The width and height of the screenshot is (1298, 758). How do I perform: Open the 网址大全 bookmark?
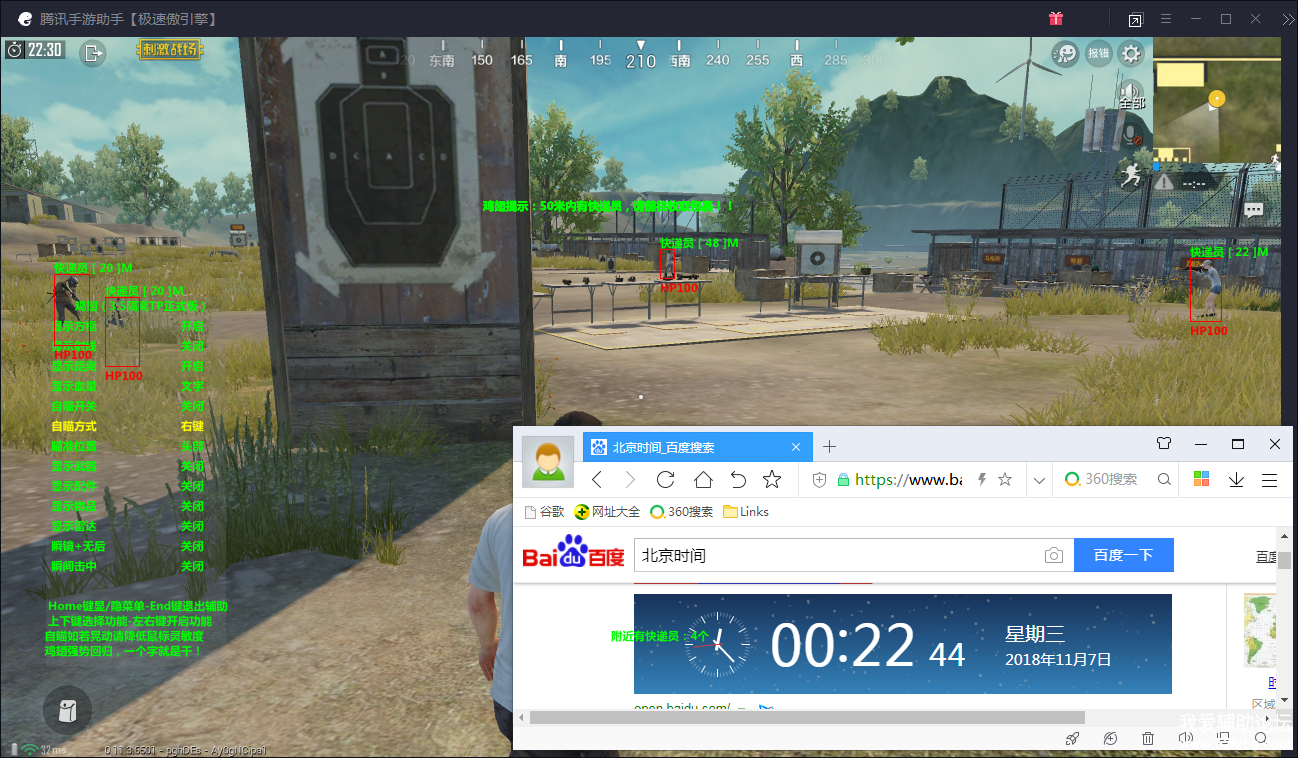pos(607,511)
